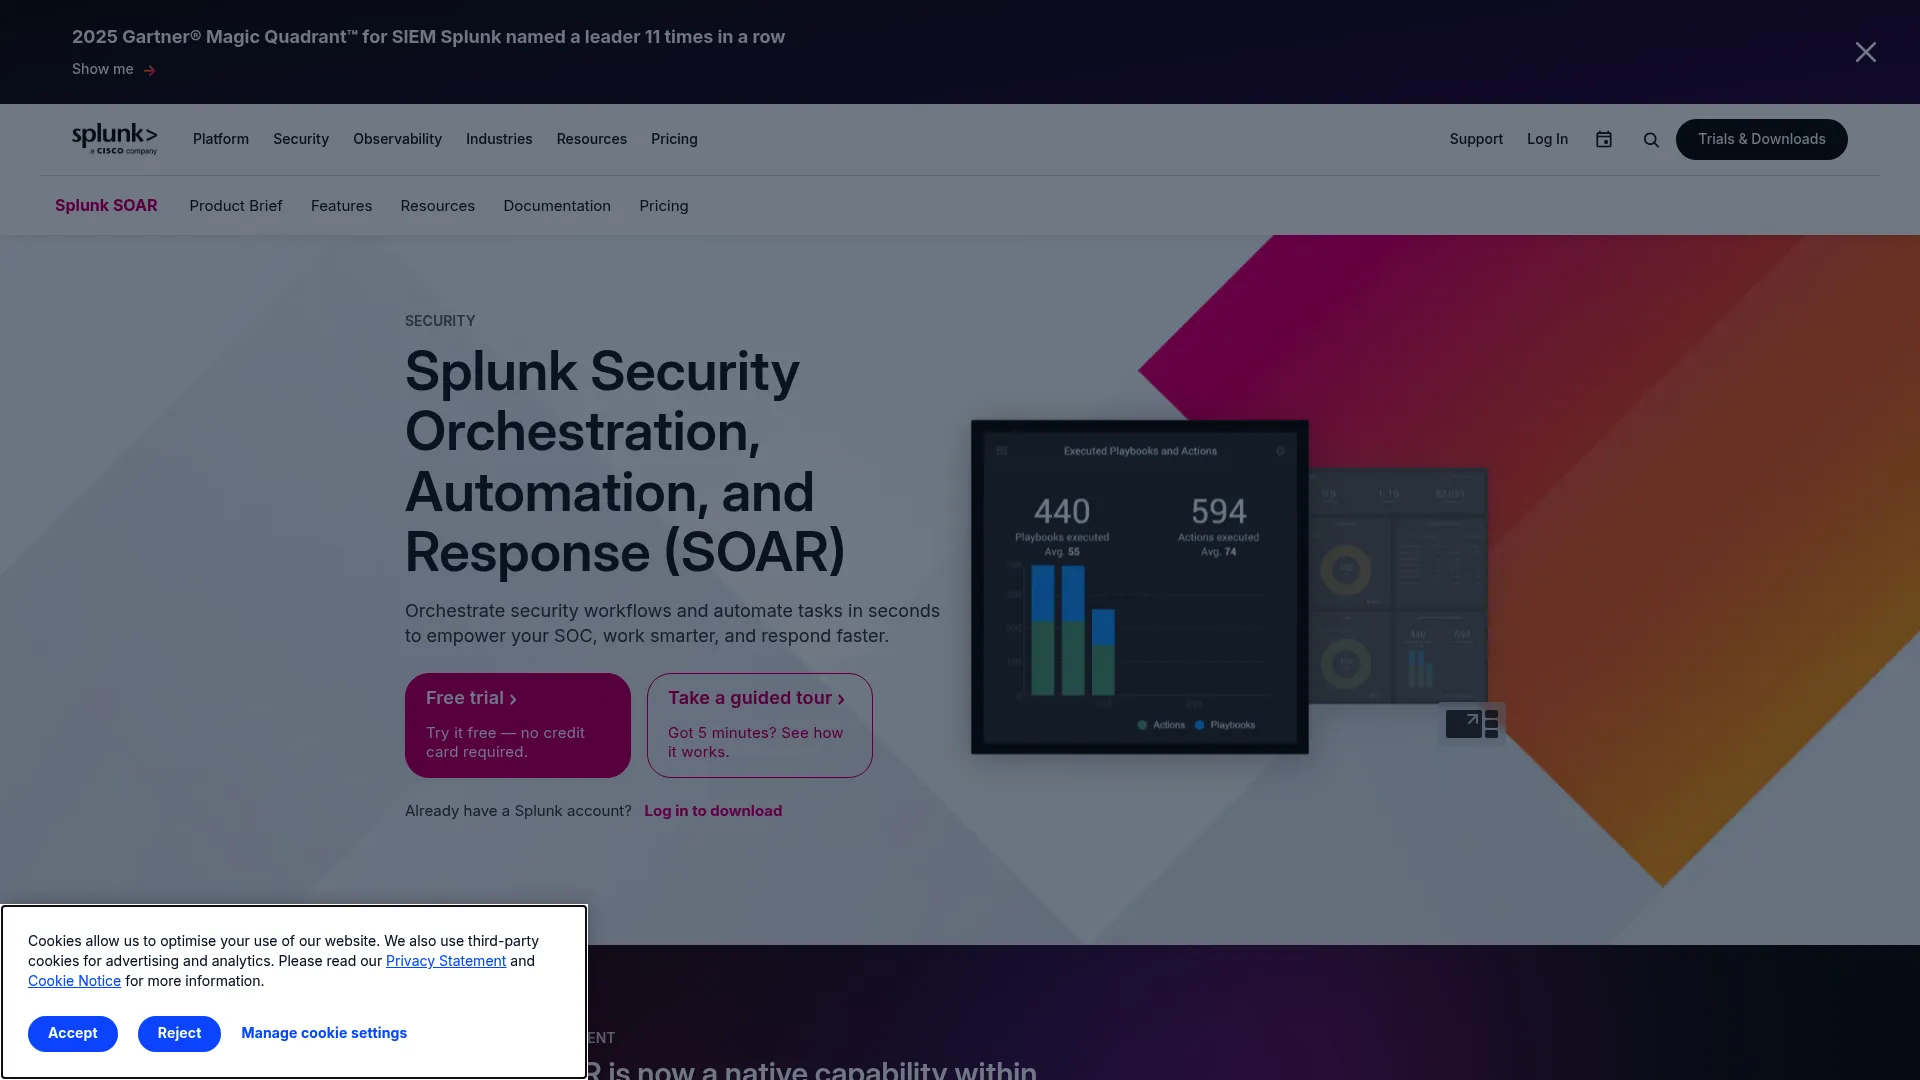Open the Industries menu

tap(499, 139)
